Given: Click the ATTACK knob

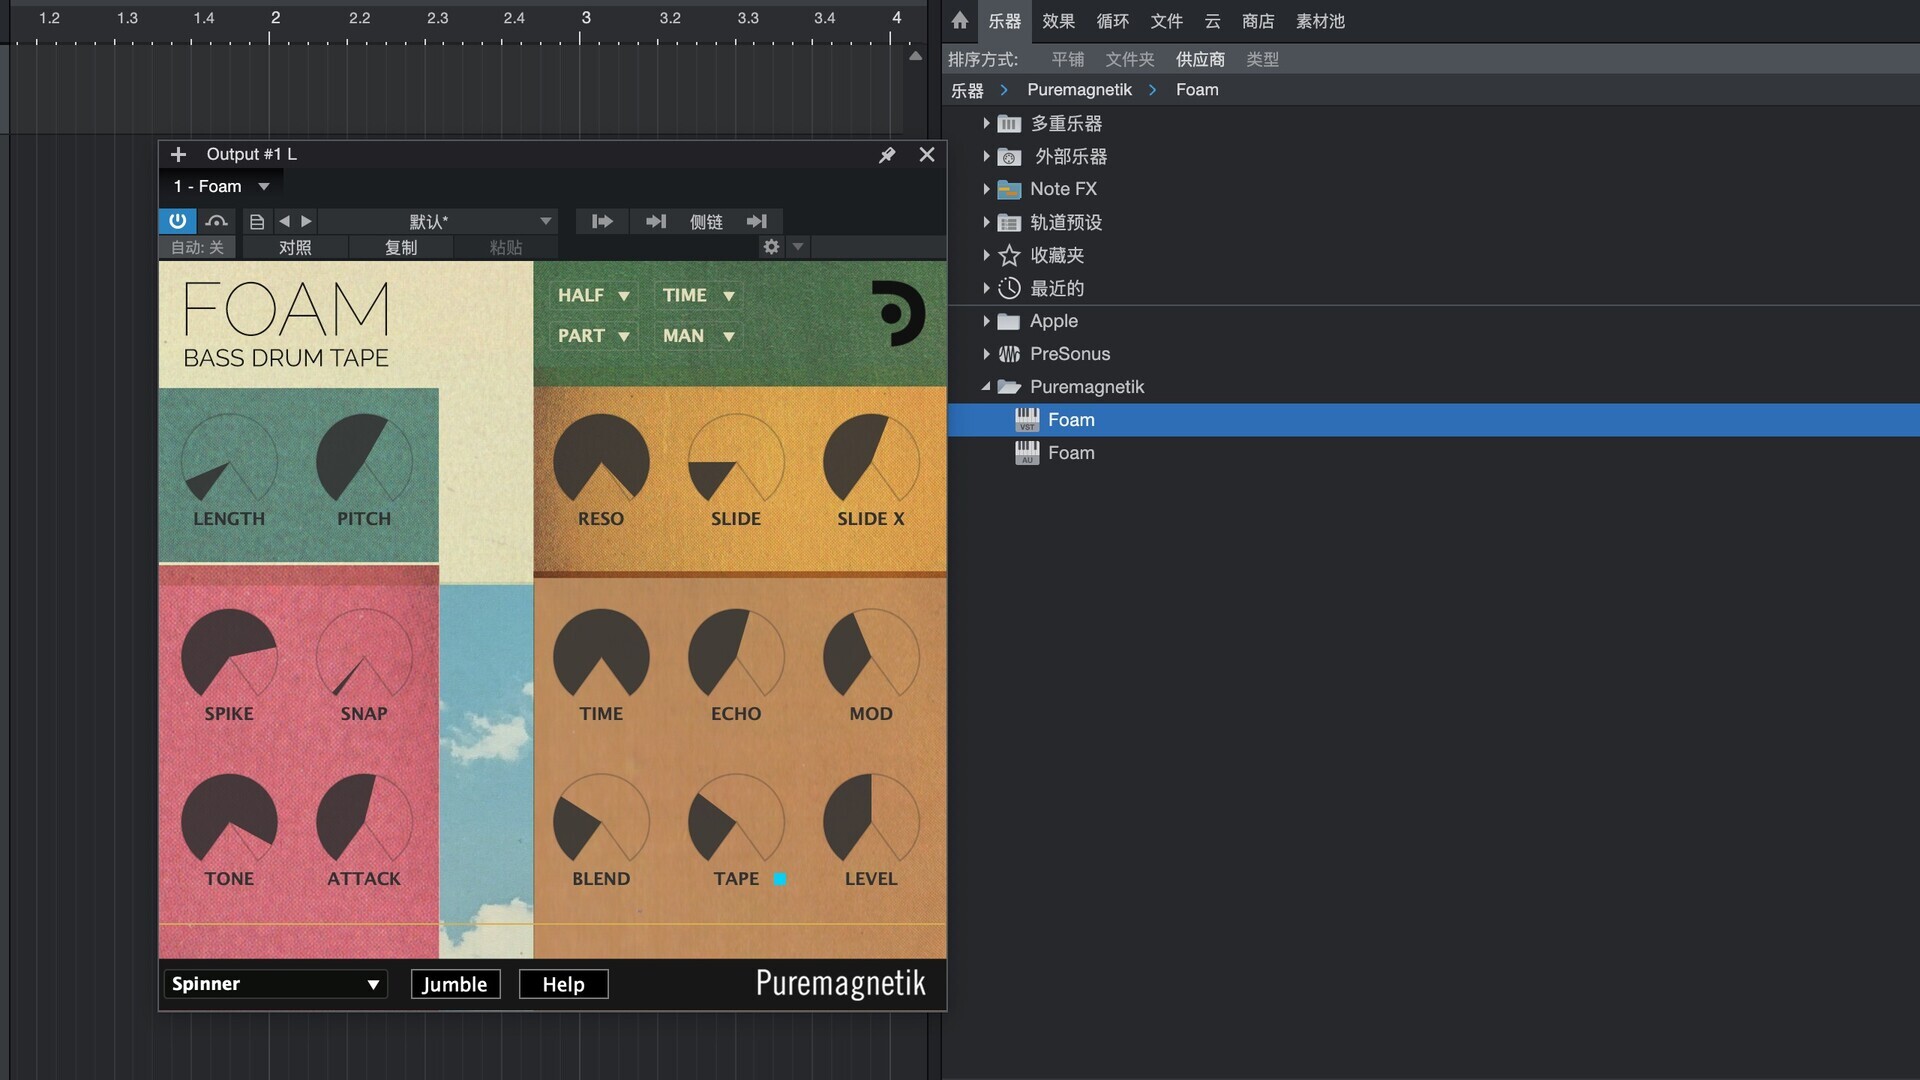Looking at the screenshot, I should pyautogui.click(x=364, y=821).
